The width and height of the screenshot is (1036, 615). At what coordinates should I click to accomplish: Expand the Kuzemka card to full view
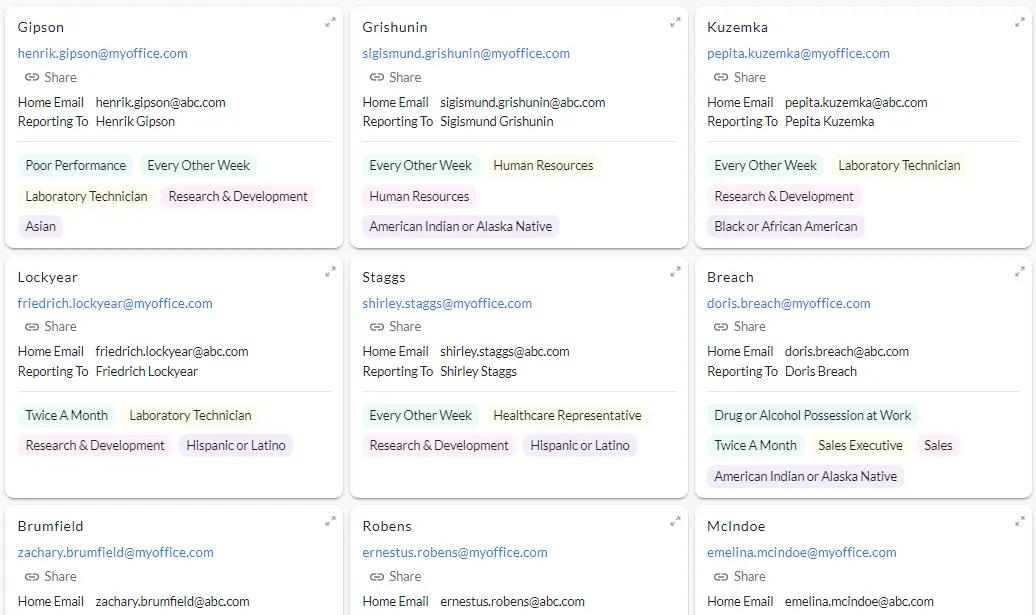(1020, 22)
